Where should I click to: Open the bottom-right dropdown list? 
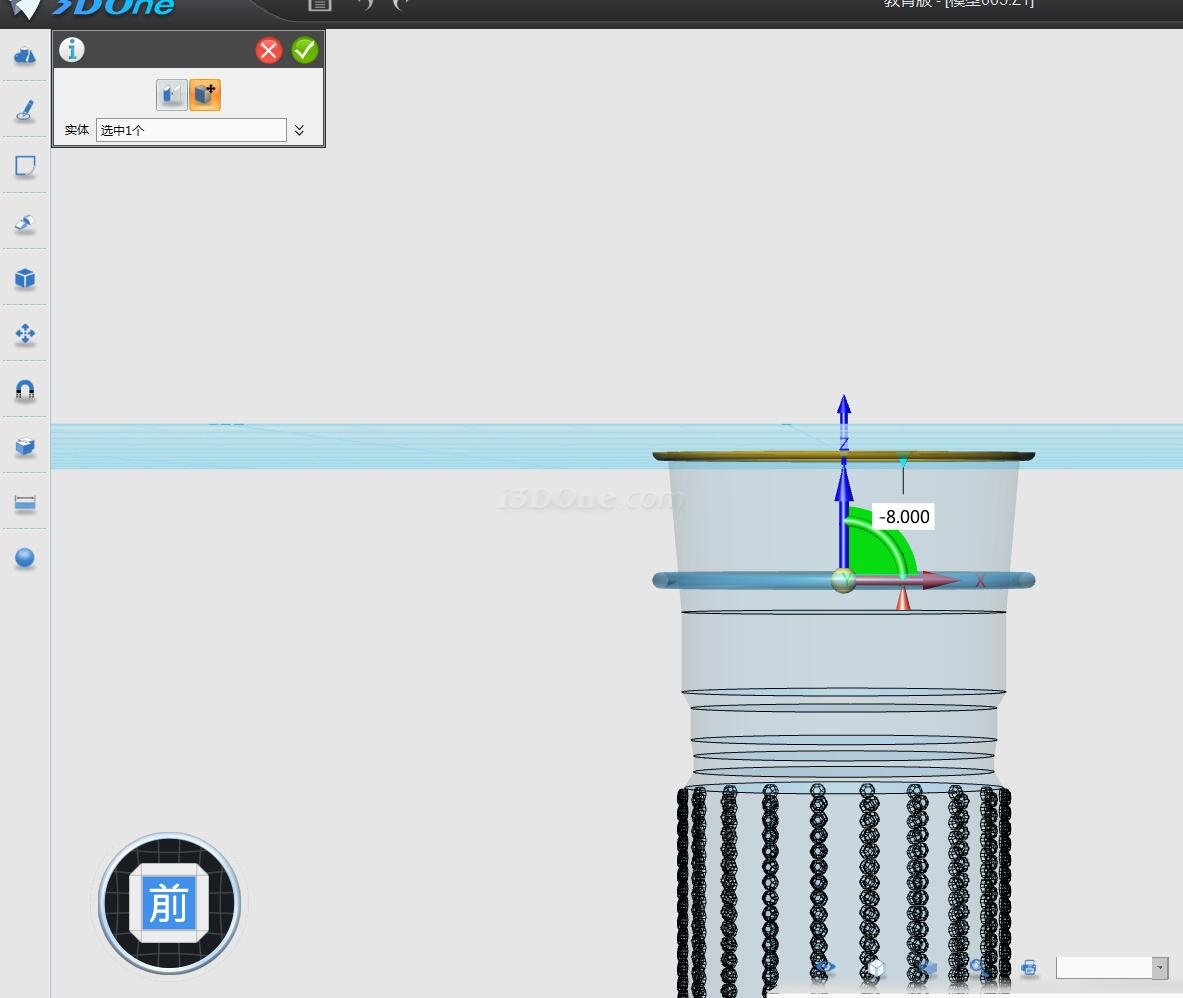point(1159,967)
